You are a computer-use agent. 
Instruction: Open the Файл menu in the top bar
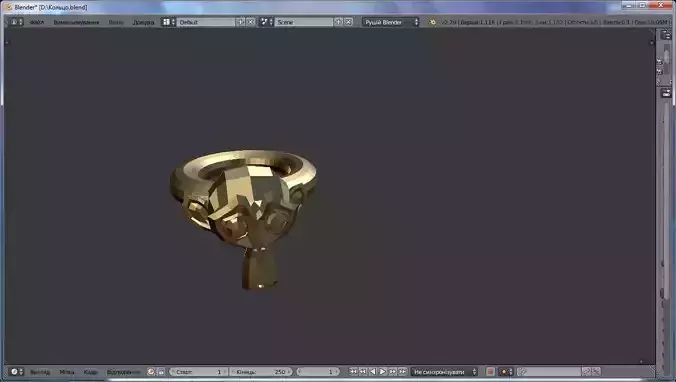click(x=37, y=22)
